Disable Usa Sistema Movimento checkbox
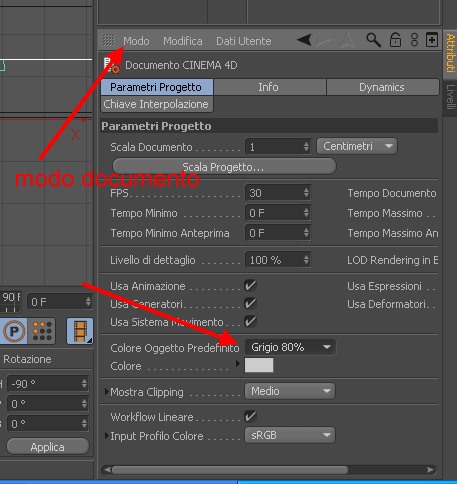 (x=250, y=322)
